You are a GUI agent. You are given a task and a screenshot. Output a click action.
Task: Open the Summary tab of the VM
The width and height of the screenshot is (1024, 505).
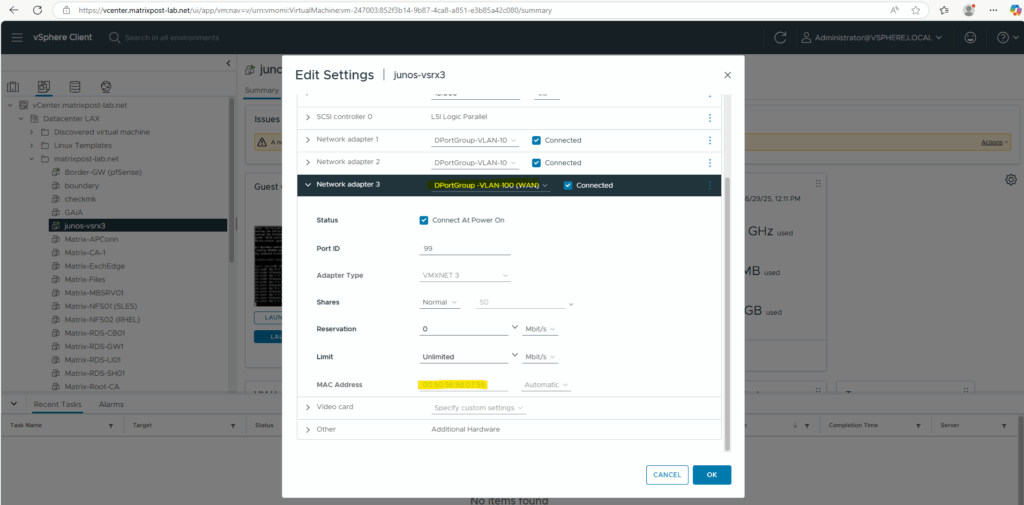click(261, 90)
